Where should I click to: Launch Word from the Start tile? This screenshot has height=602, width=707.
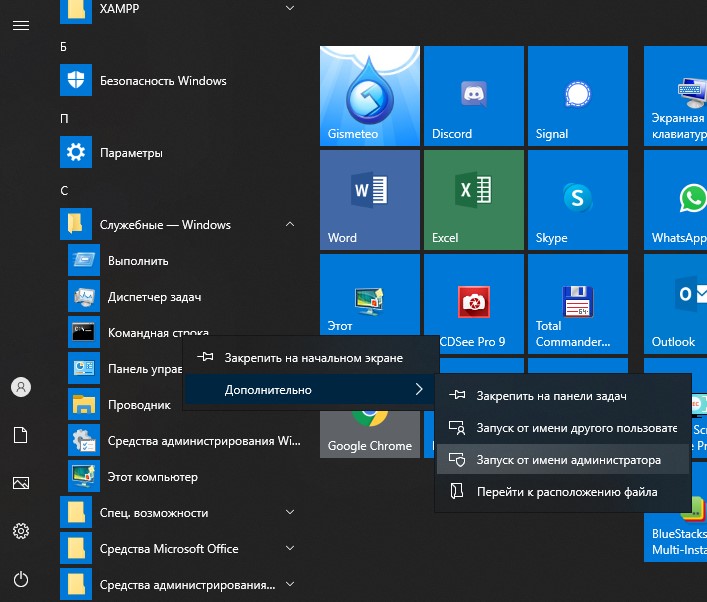[370, 200]
